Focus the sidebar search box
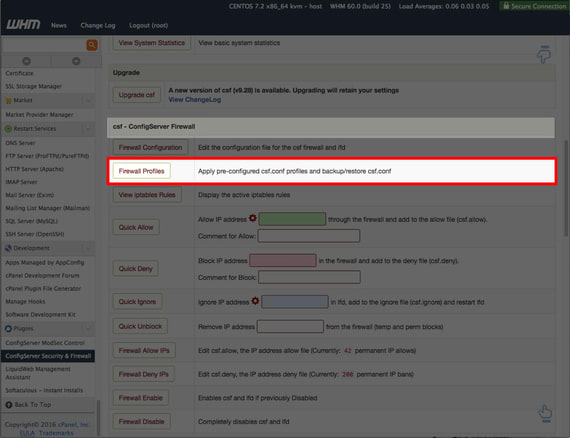 coord(44,45)
